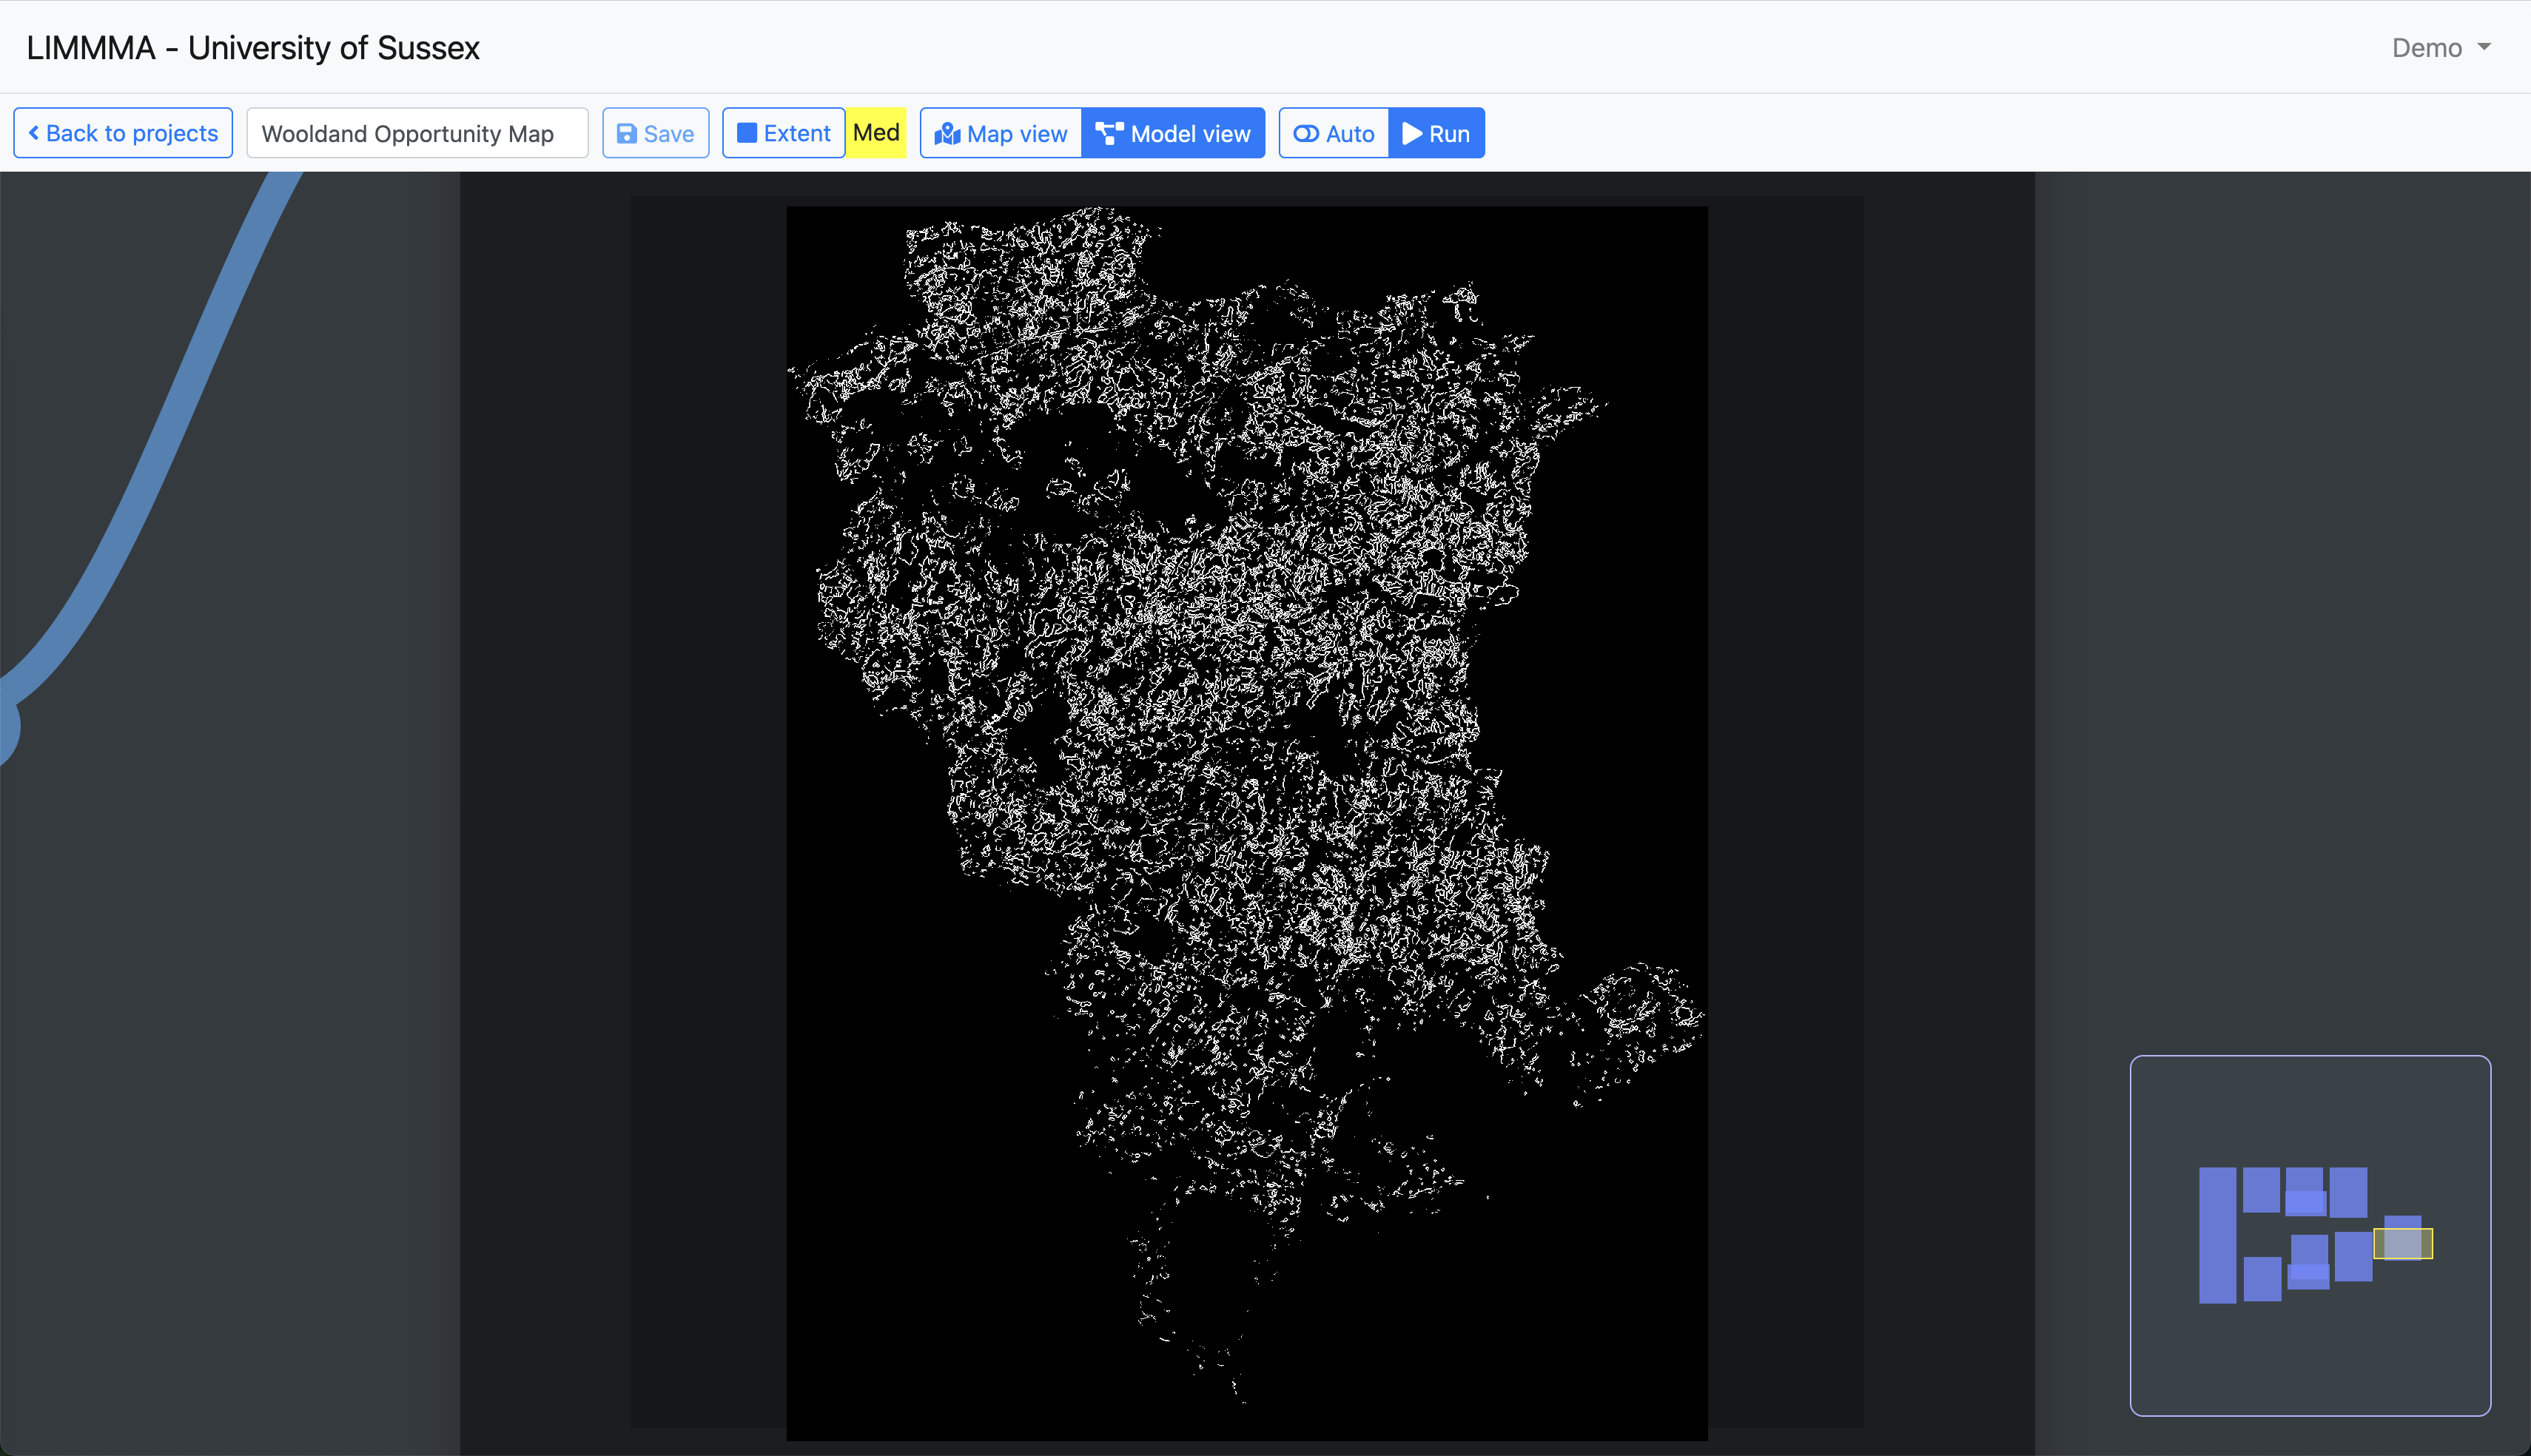Toggle the Extent setting button

pos(784,133)
